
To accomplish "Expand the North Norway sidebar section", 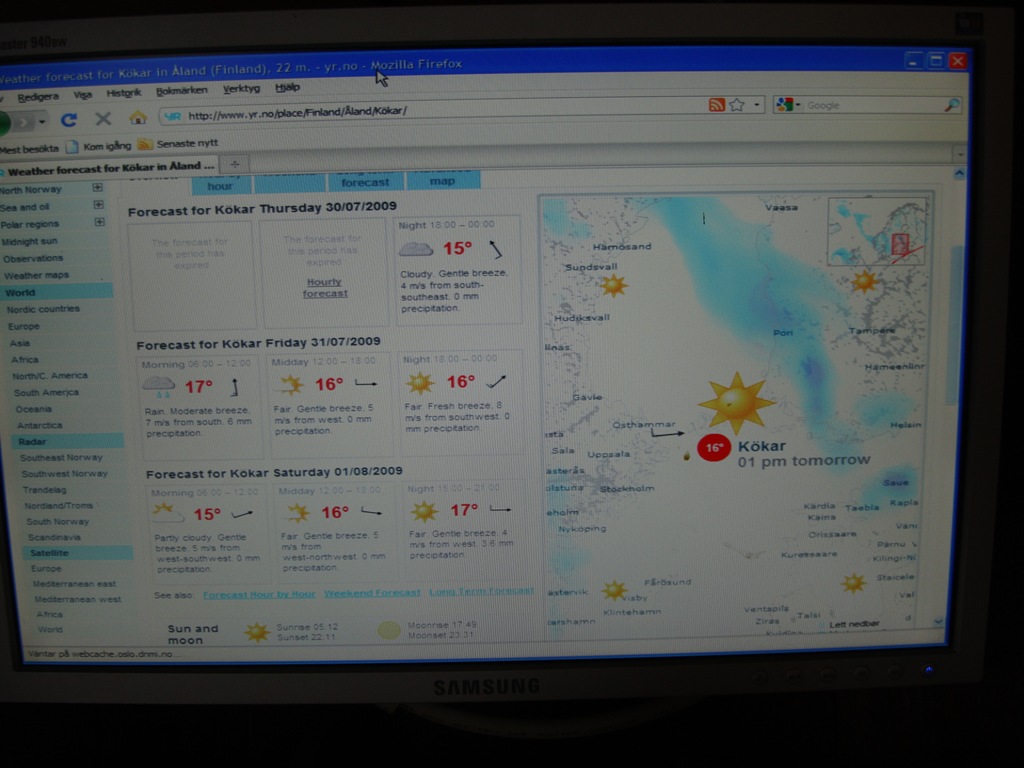I will [98, 188].
